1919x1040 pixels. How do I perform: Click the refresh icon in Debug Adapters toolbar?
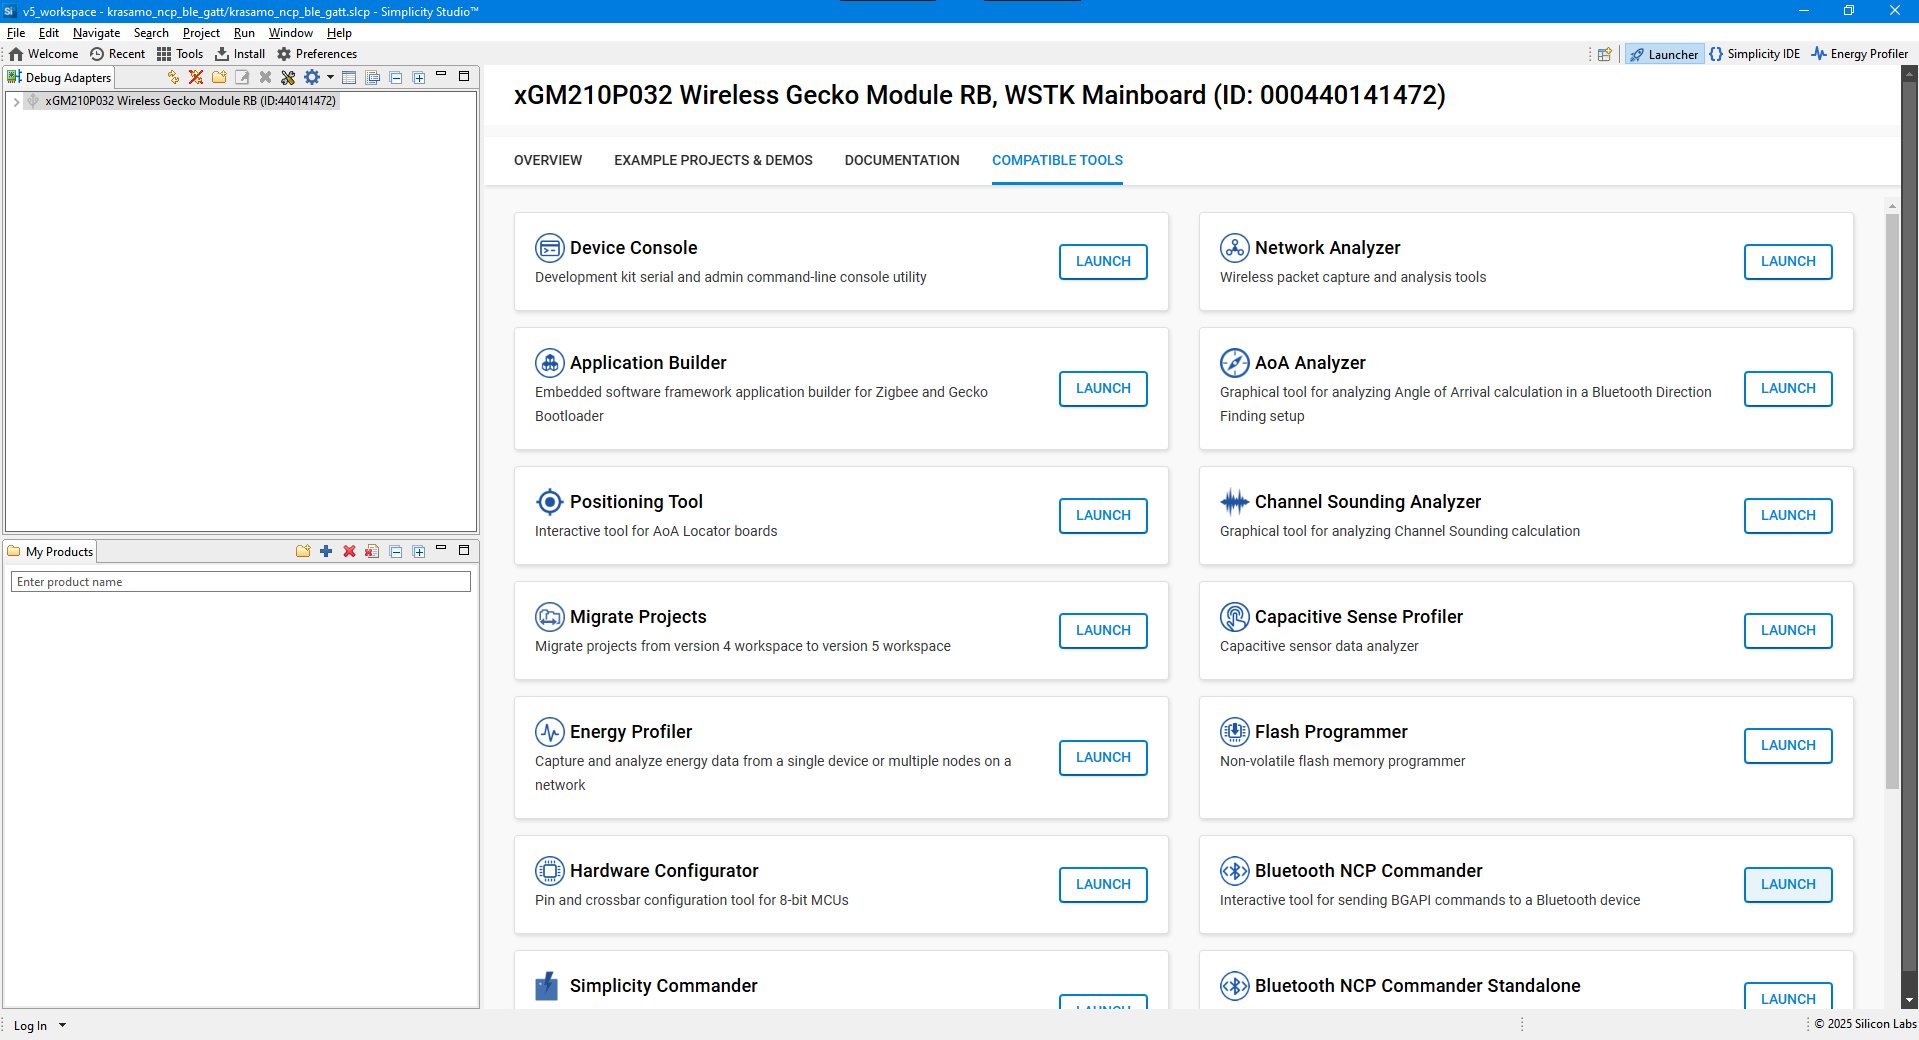tap(173, 77)
